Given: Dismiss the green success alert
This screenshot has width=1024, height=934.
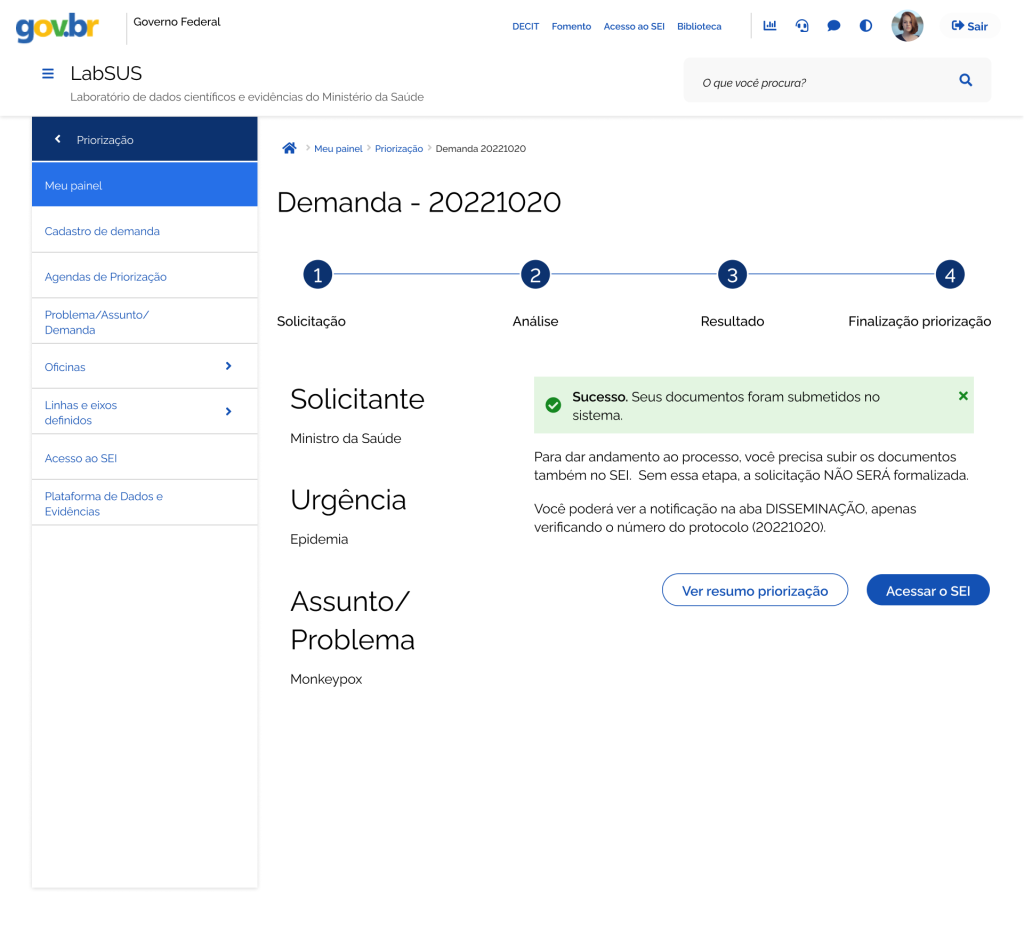Looking at the screenshot, I should coord(963,396).
